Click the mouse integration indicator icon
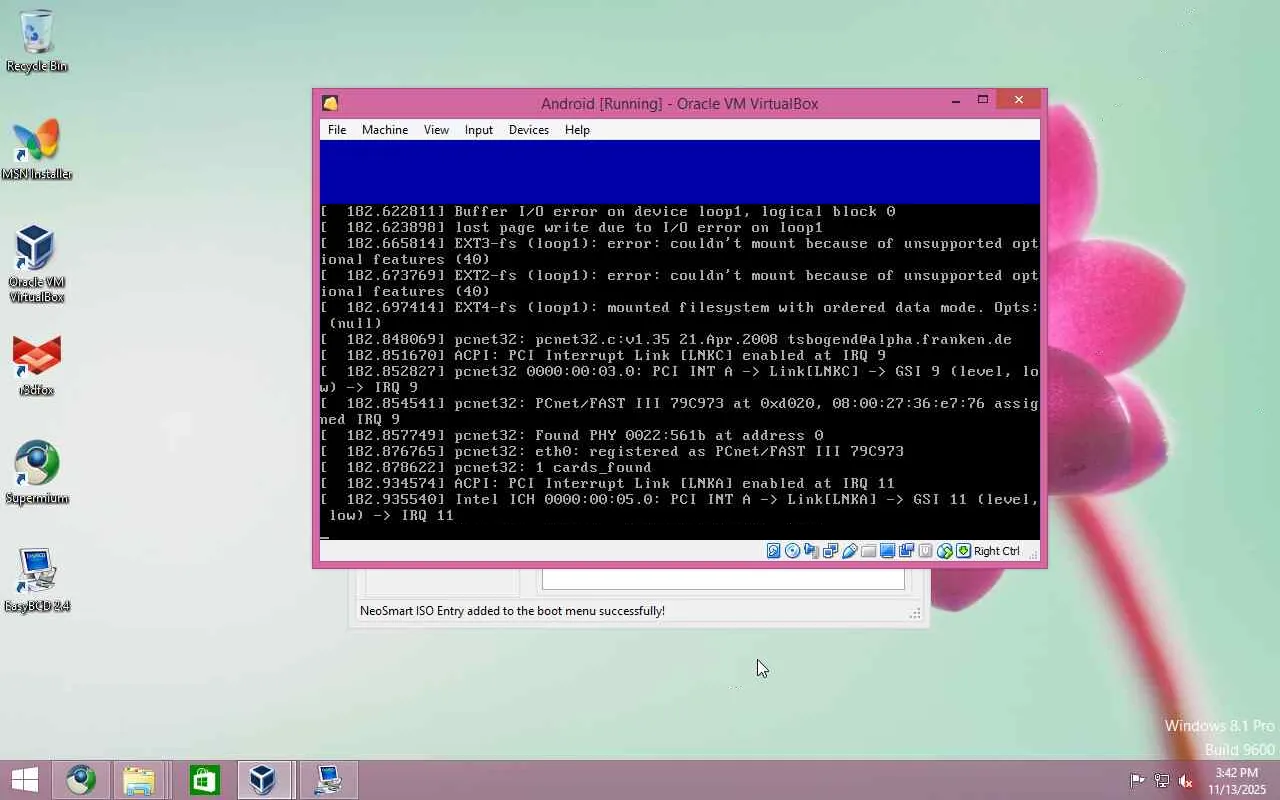Screen dimensions: 1280x800 (x=945, y=551)
